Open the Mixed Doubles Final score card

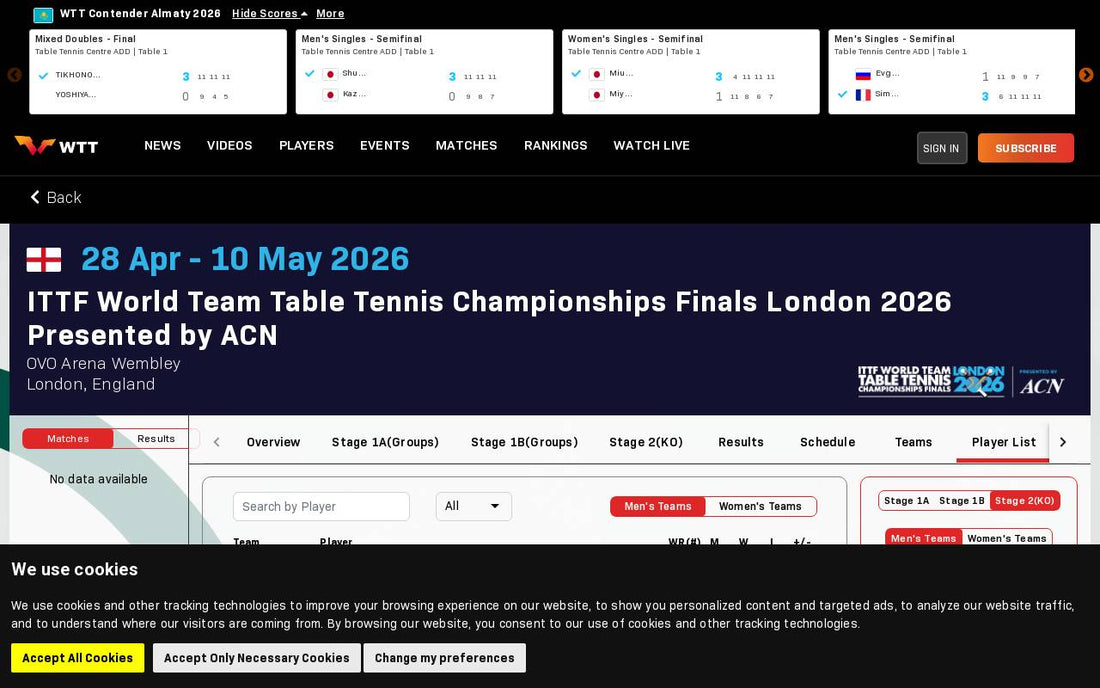pos(158,72)
